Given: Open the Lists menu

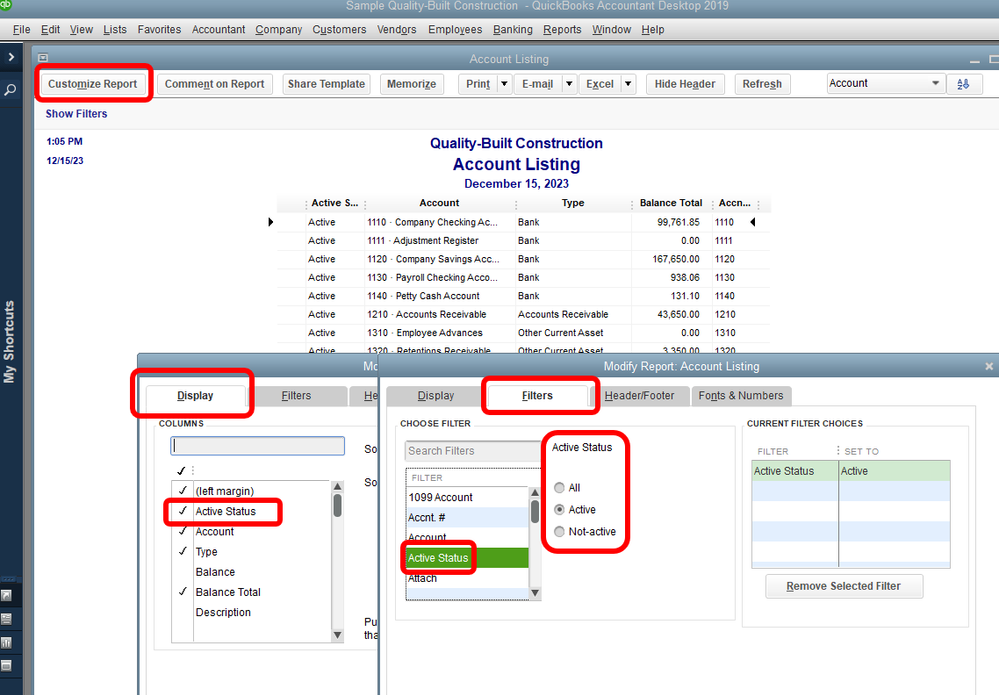Looking at the screenshot, I should 115,29.
